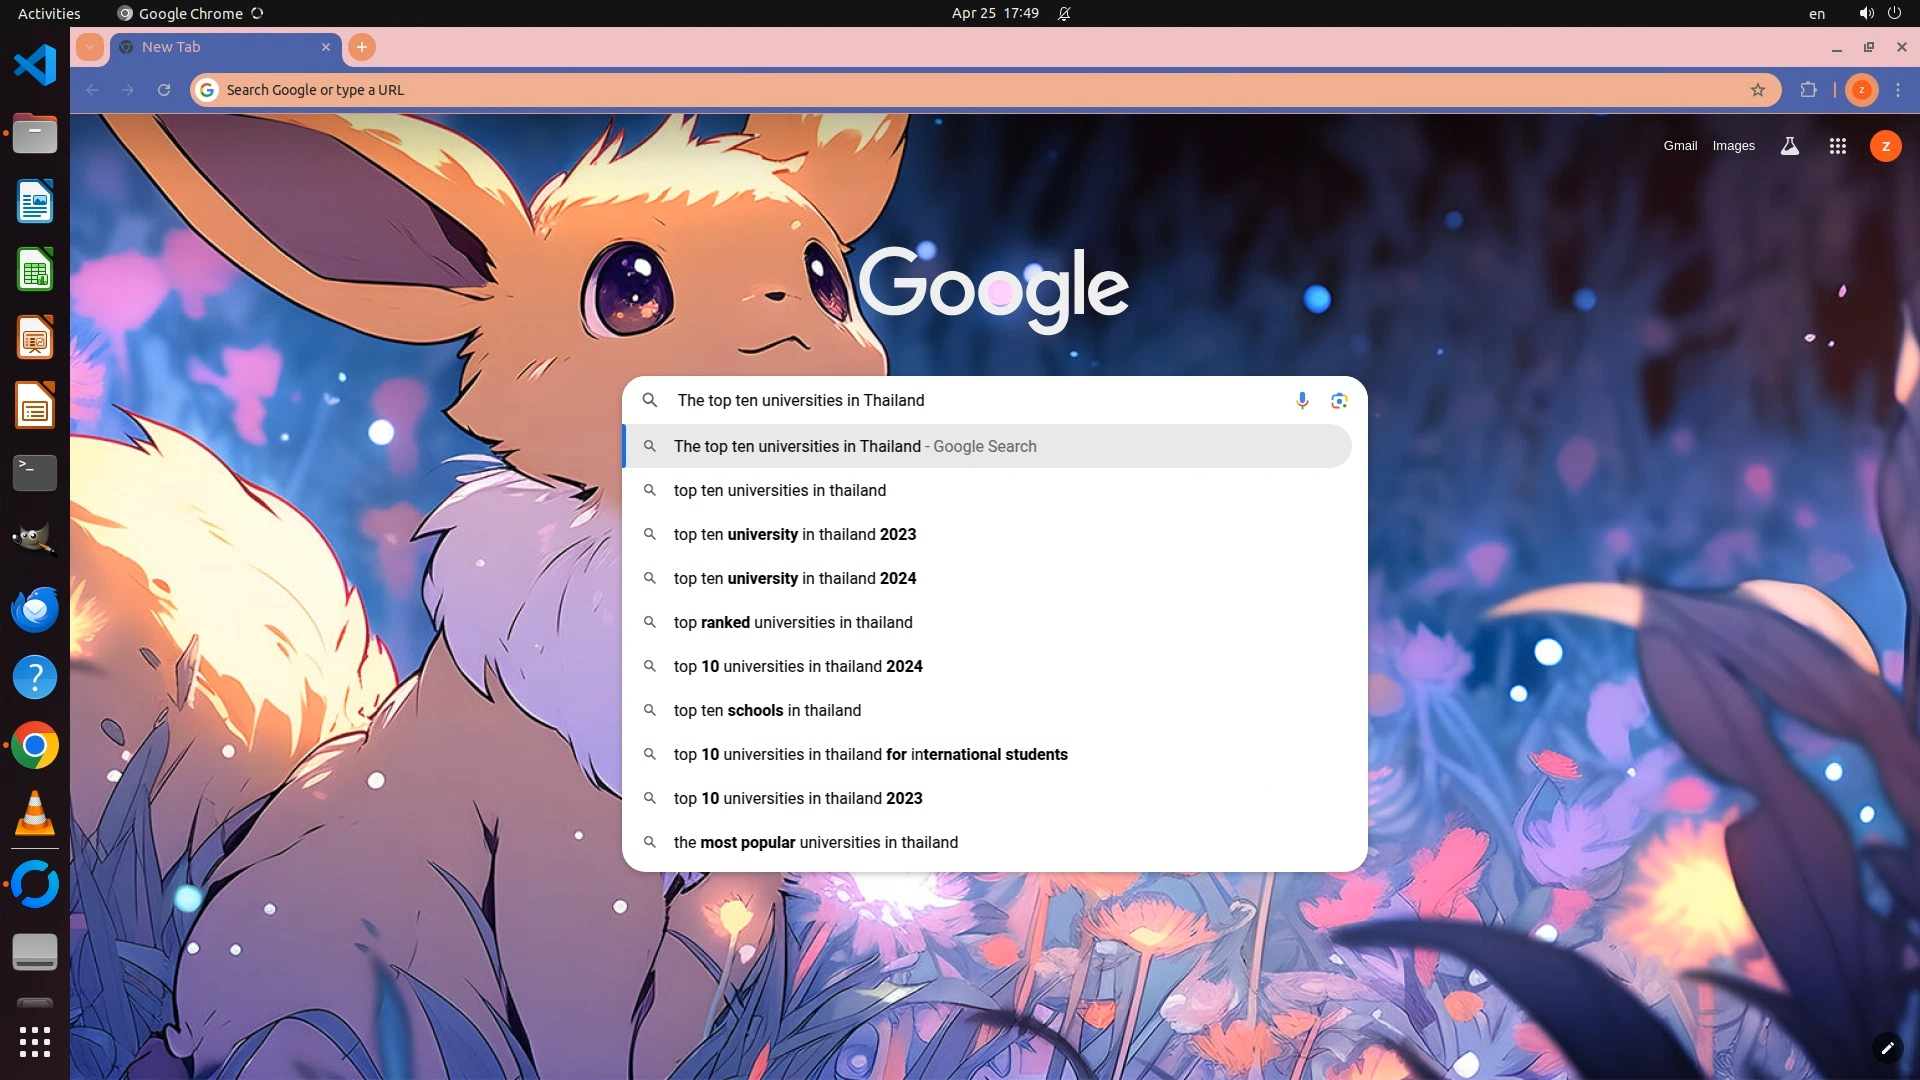Open Chrome three-dot menu

point(1898,90)
